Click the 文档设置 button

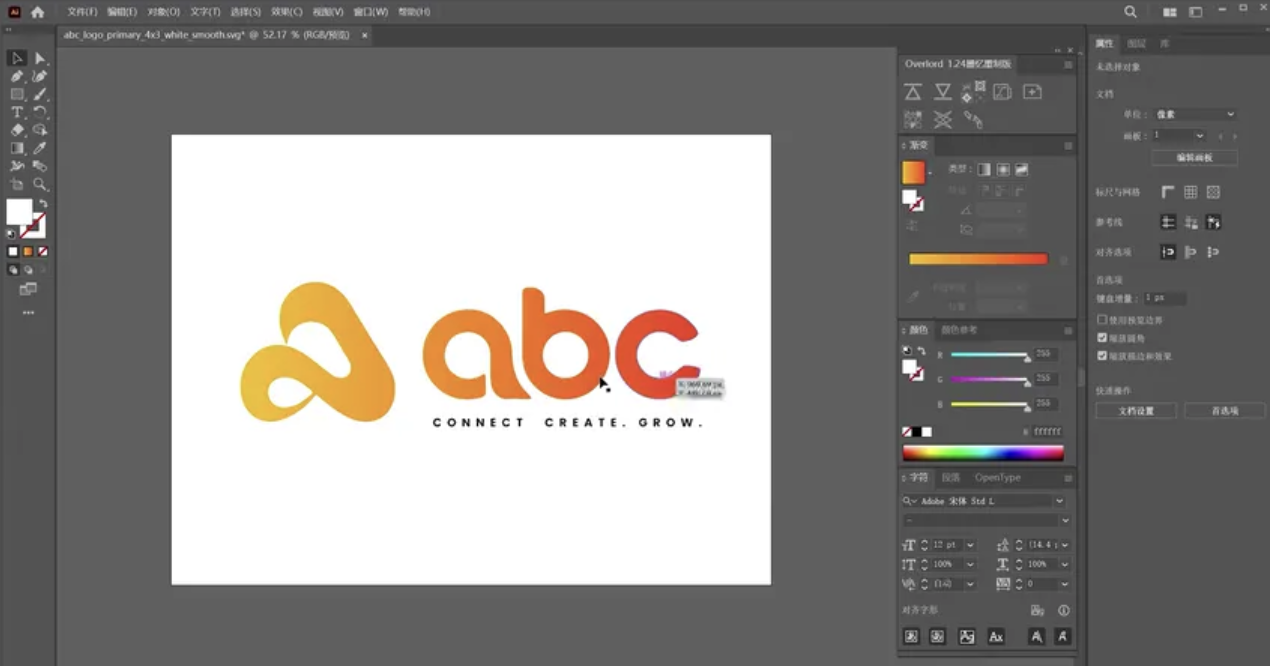point(1136,411)
